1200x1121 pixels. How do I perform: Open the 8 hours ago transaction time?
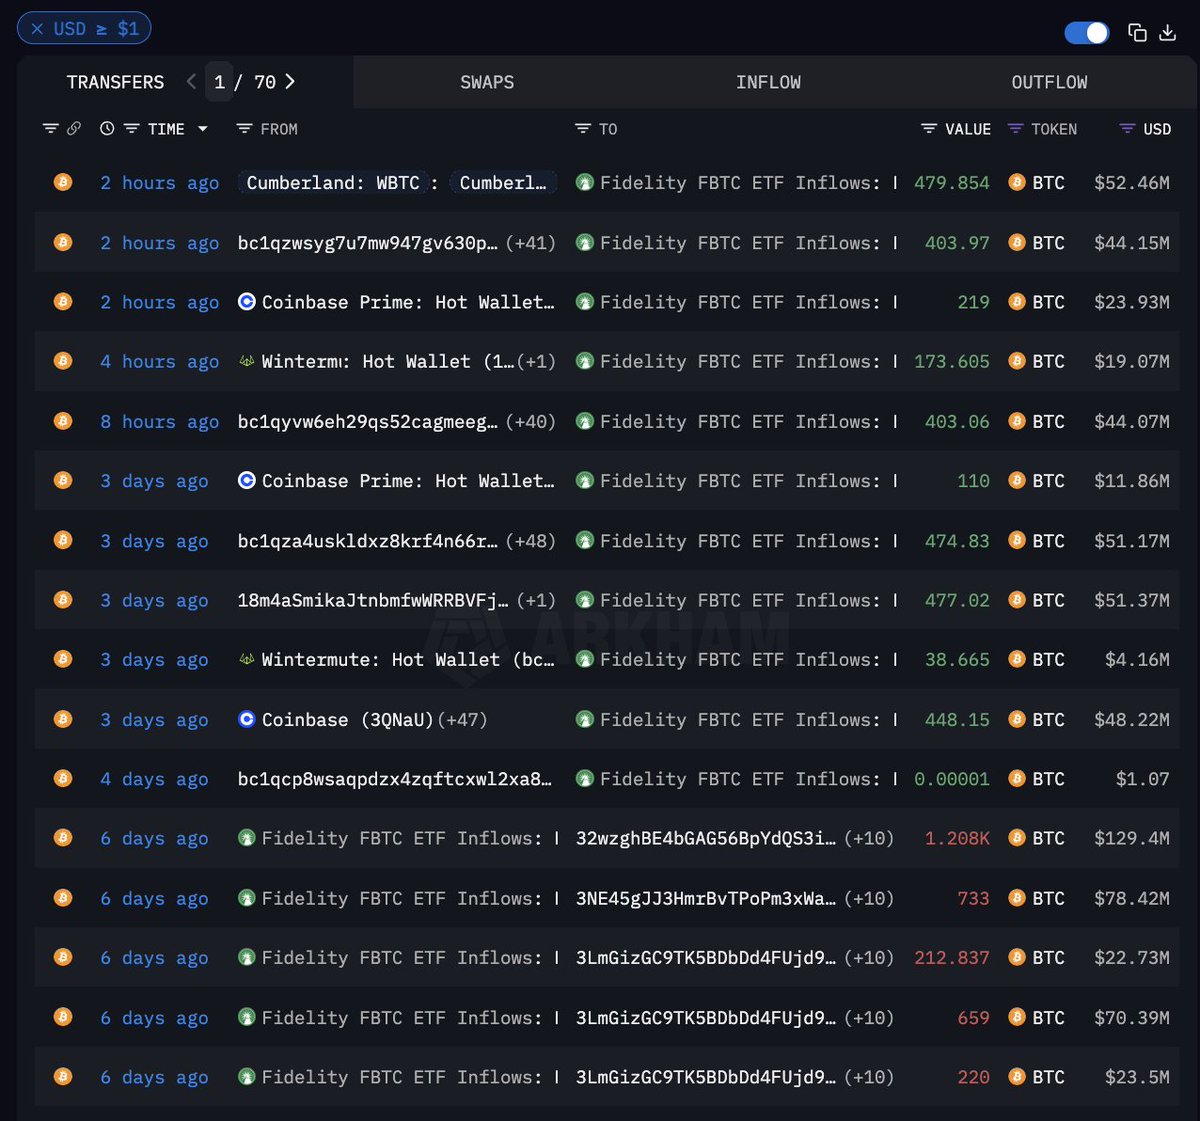[x=159, y=422]
